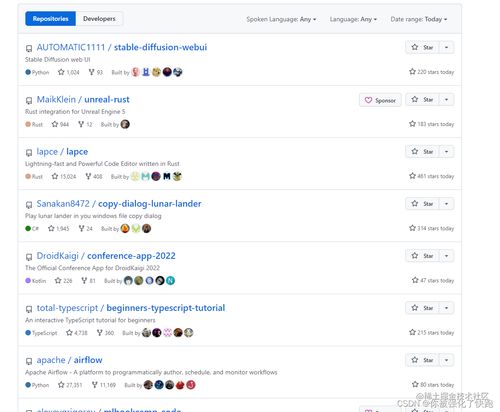
Task: Click the repository icon beside MaikKlein
Action: click(x=29, y=101)
